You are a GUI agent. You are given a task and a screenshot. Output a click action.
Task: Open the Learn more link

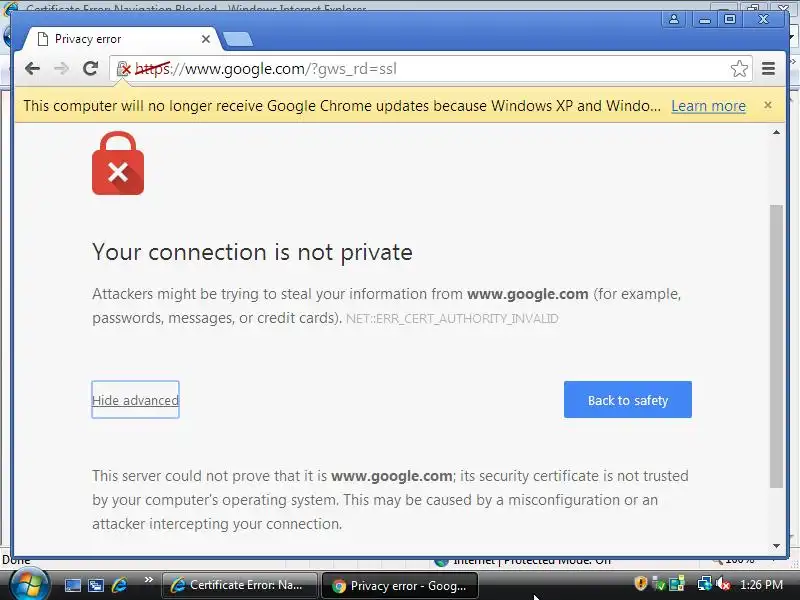click(x=708, y=106)
